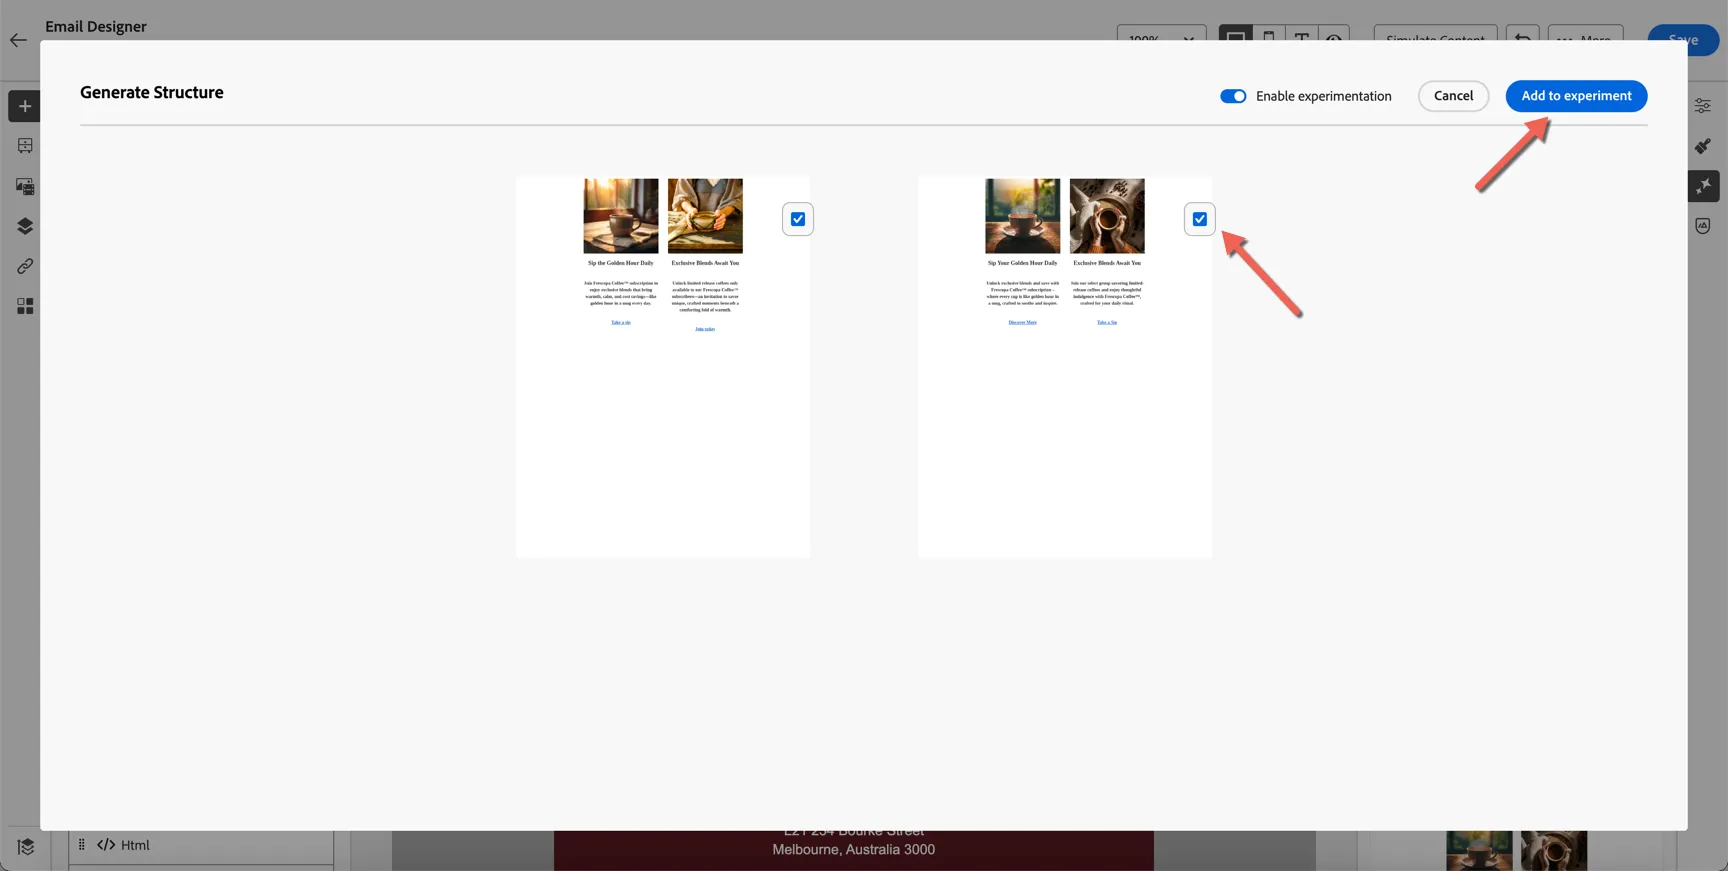The width and height of the screenshot is (1728, 871).
Task: Click the Take a Sip link in second variant
Action: [x=1107, y=322]
